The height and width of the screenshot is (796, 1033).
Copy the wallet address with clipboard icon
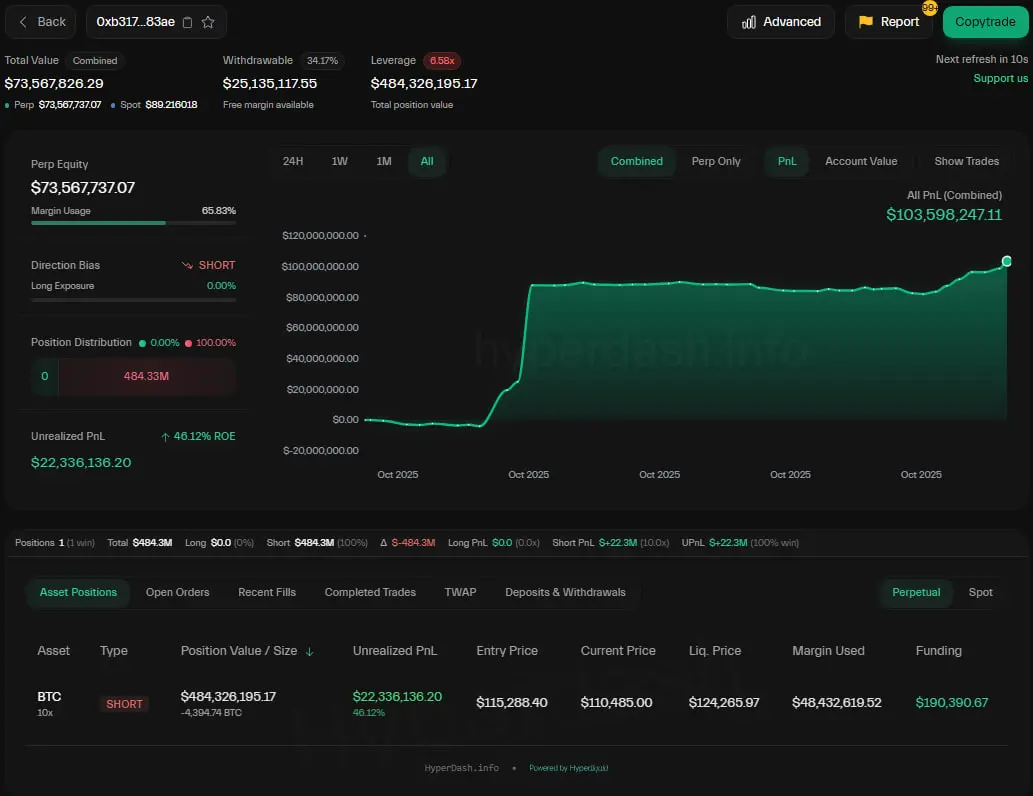[x=188, y=22]
